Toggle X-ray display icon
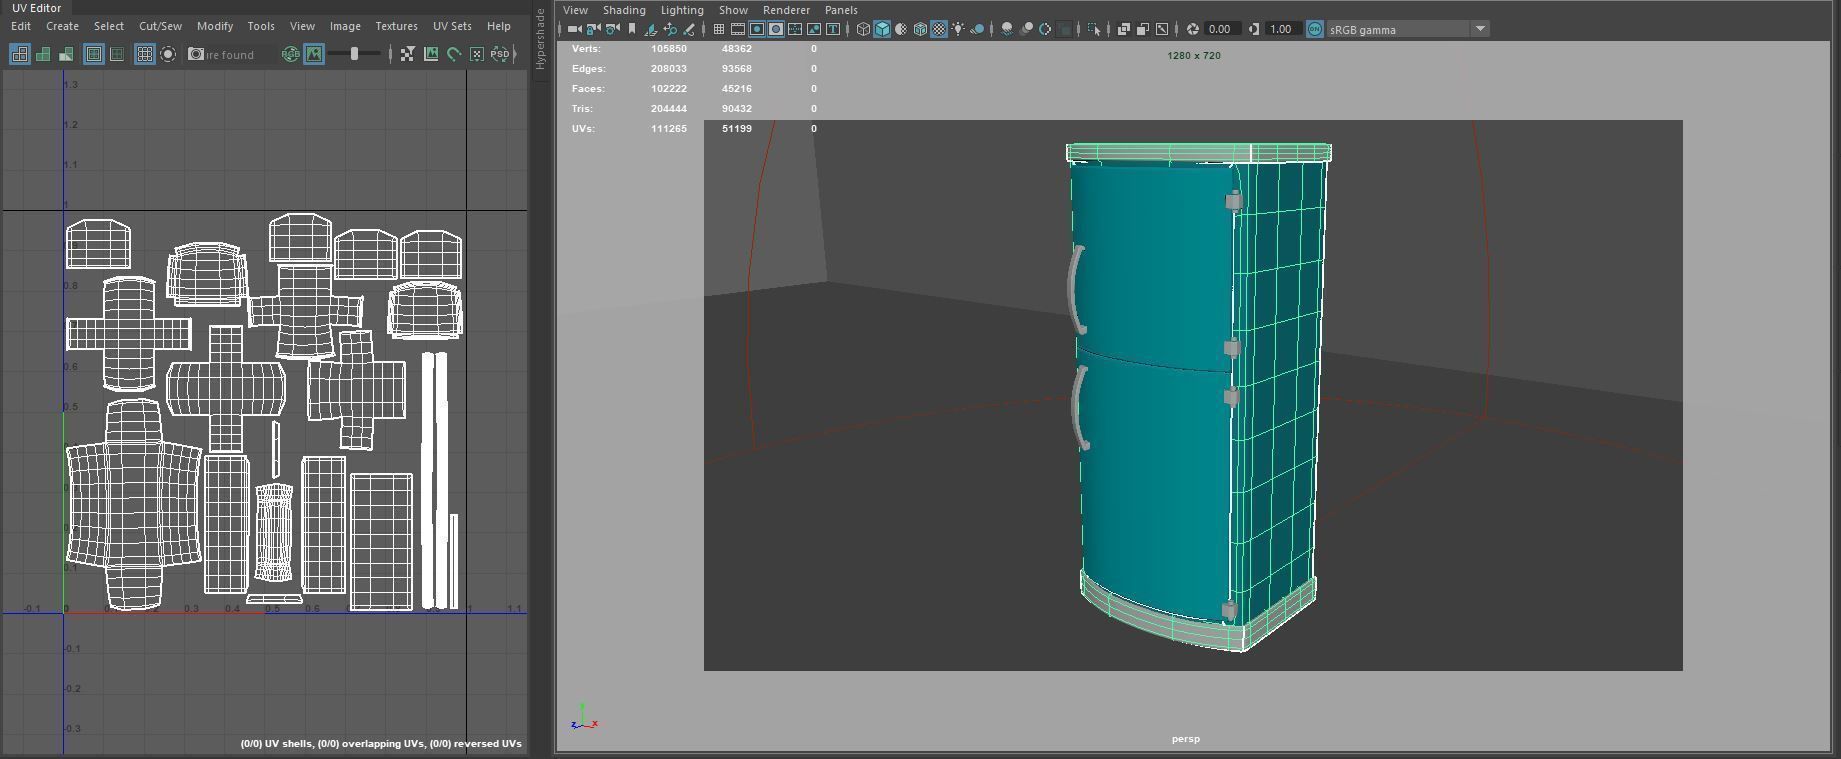The width and height of the screenshot is (1841, 759). [x=1123, y=29]
